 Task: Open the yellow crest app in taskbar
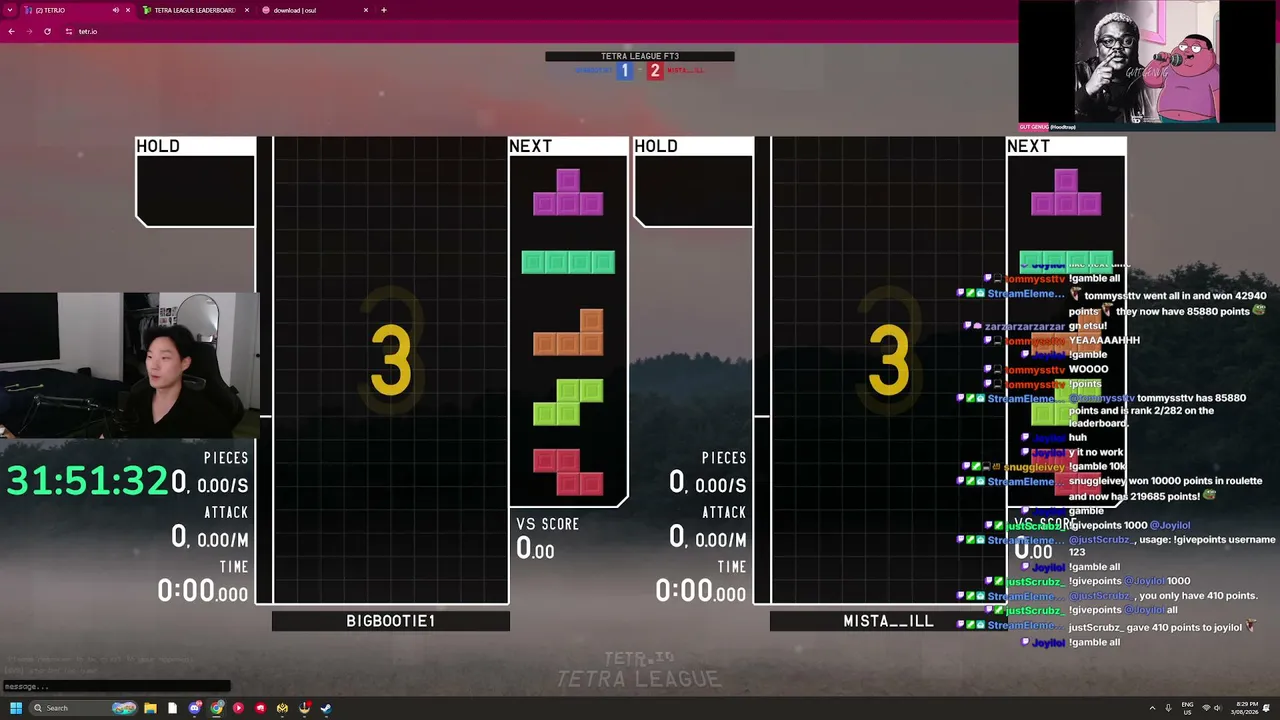pyautogui.click(x=282, y=708)
